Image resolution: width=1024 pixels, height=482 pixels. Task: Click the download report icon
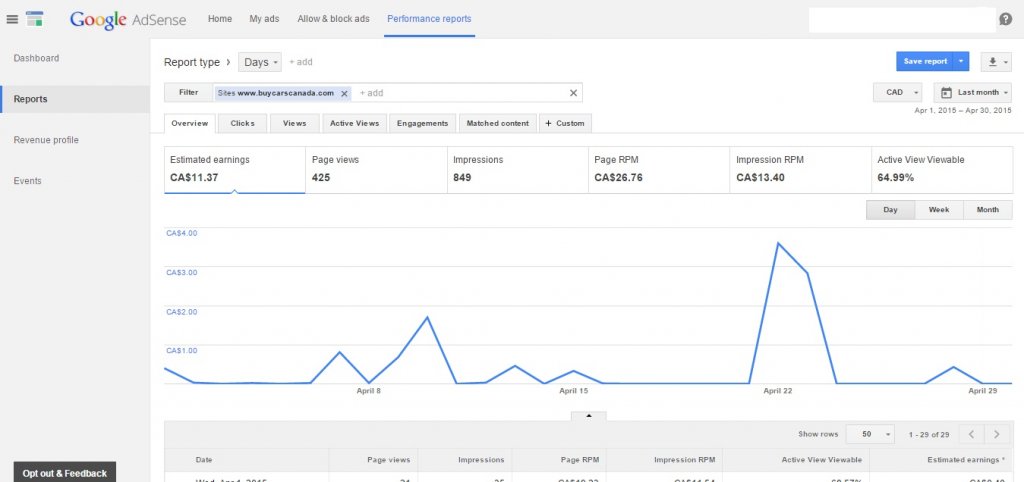click(x=996, y=61)
